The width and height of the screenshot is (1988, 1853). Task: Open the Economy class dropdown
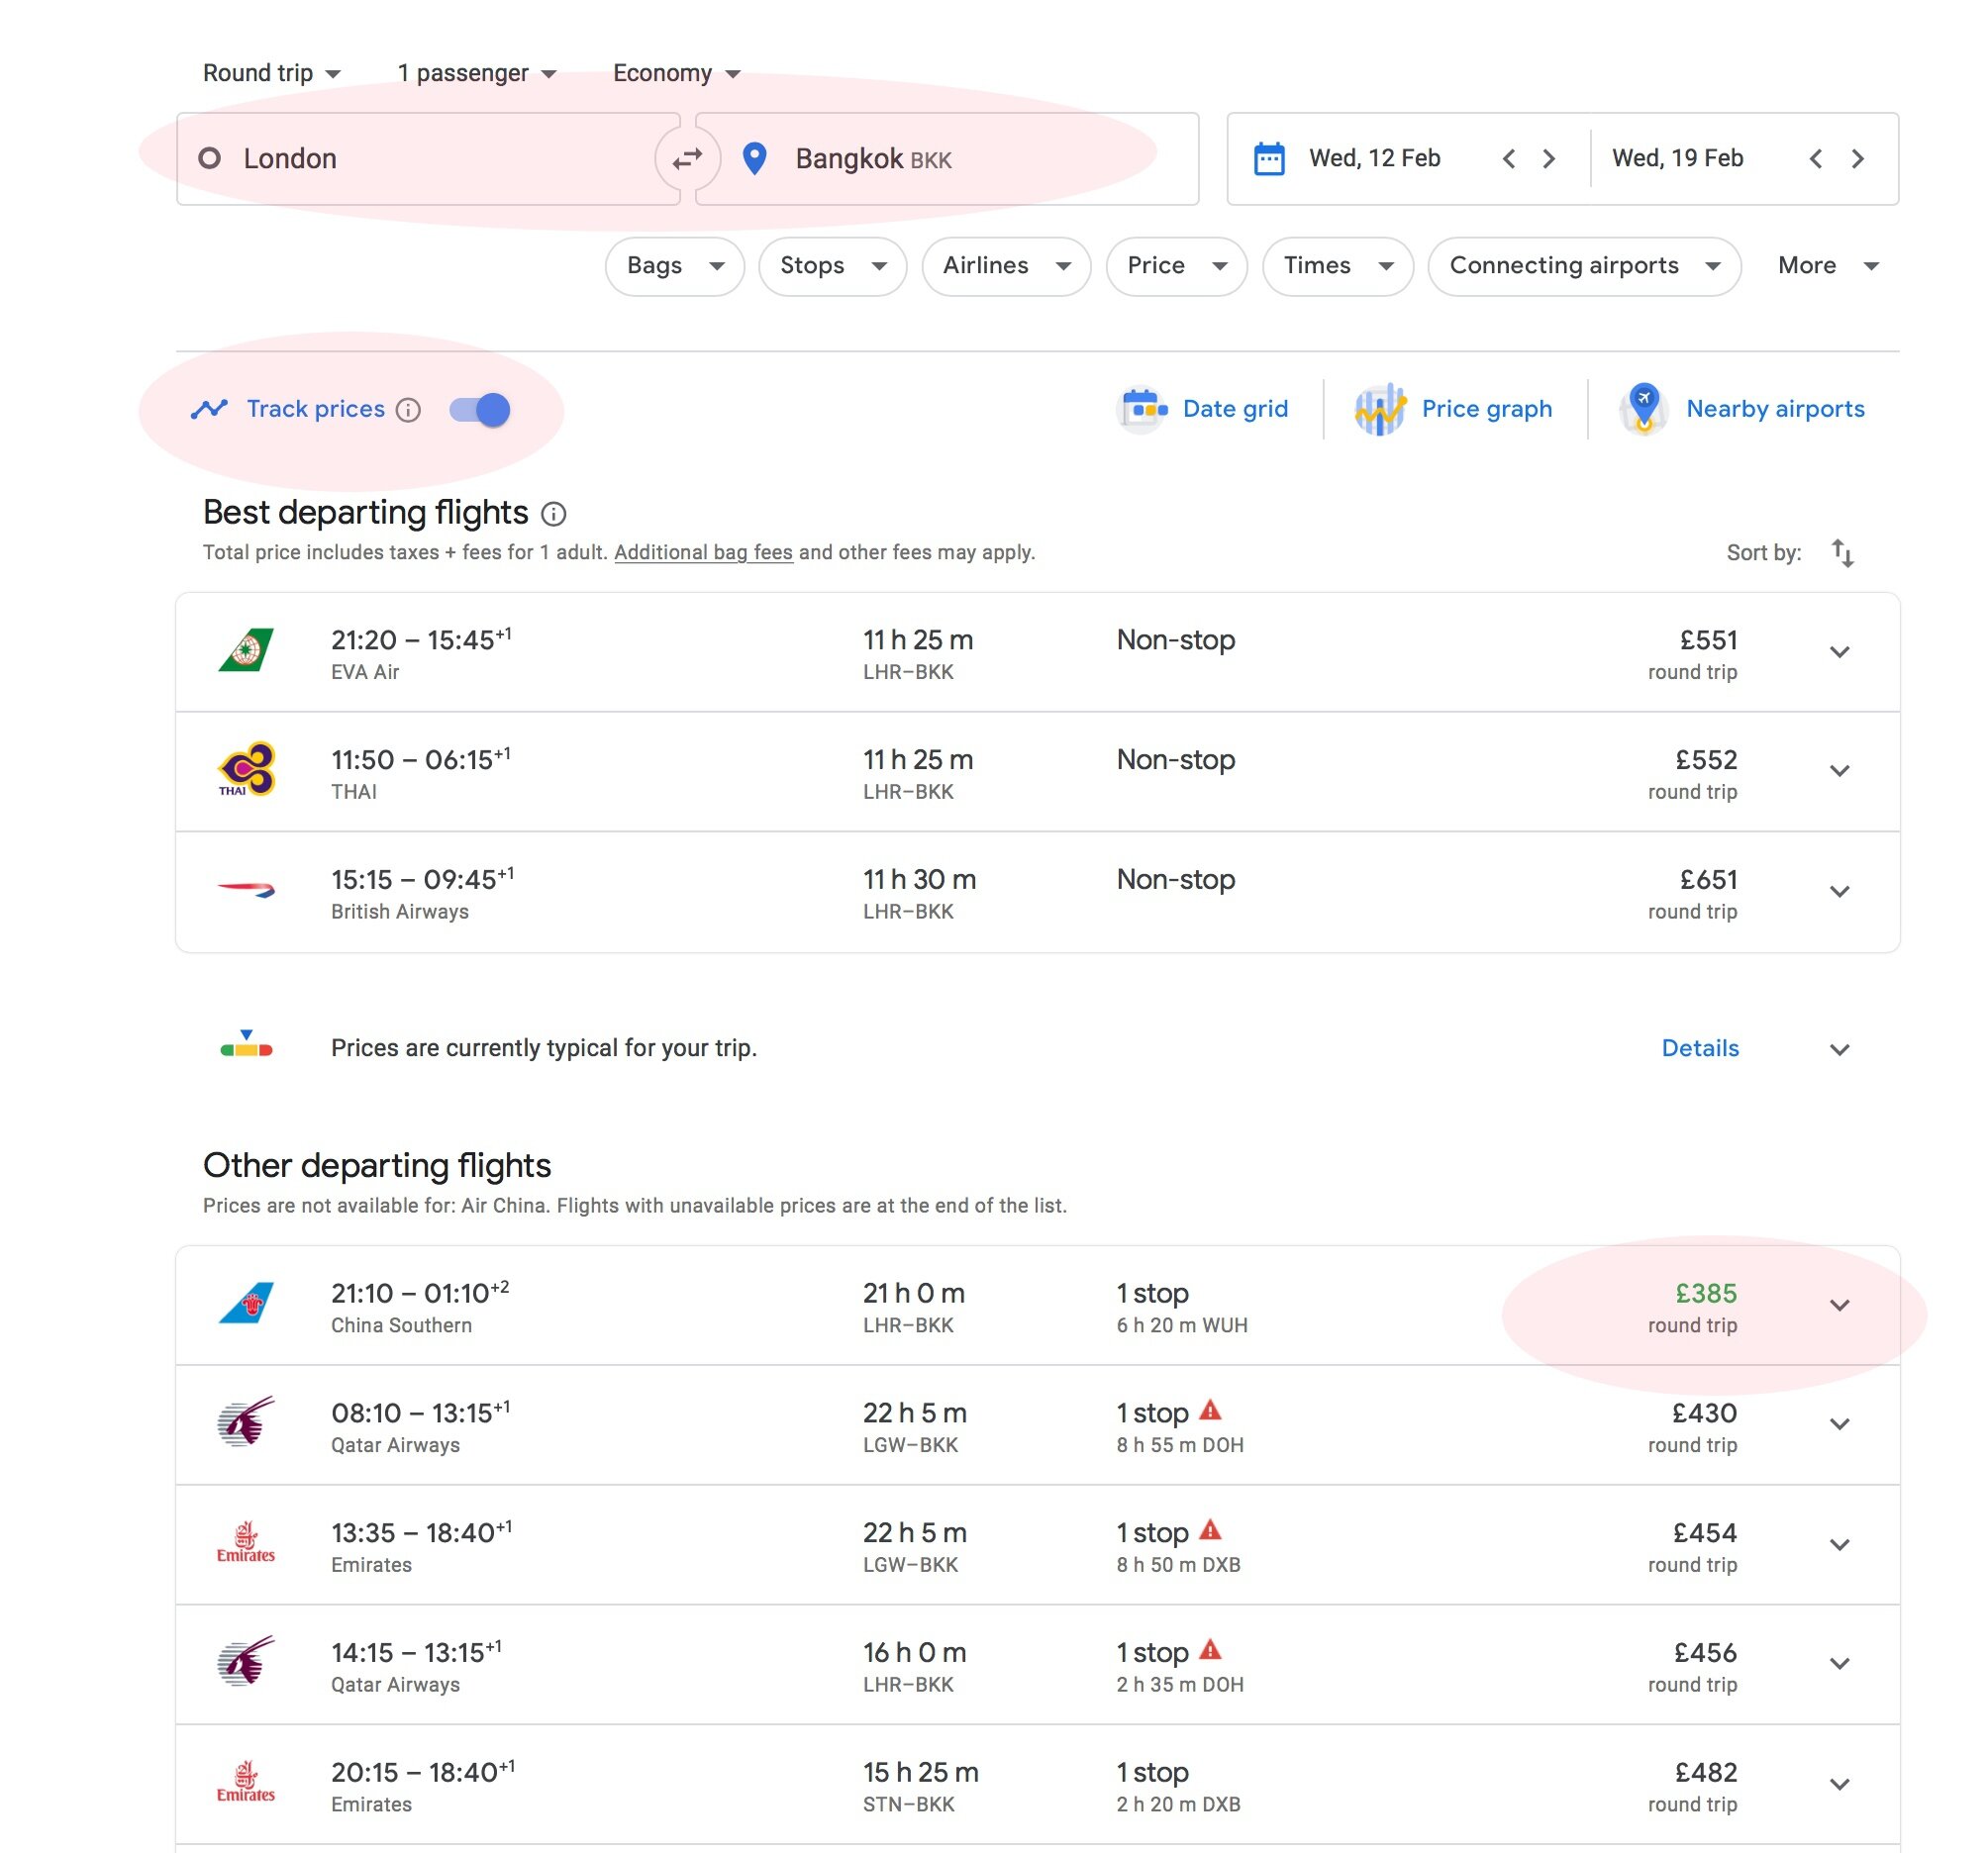(676, 74)
